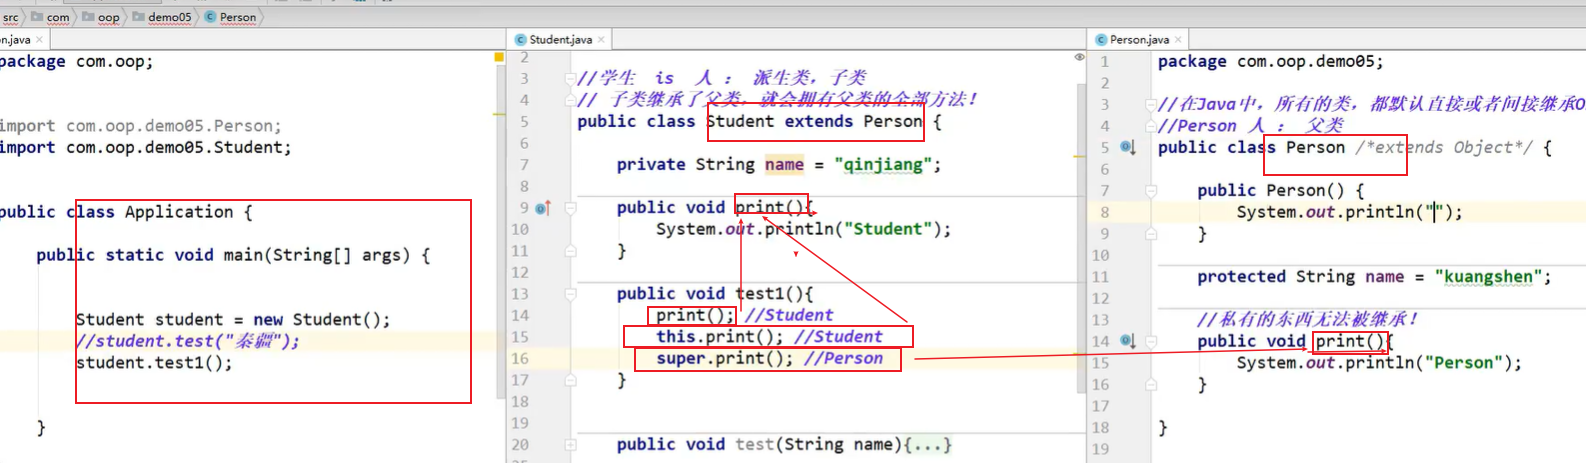The width and height of the screenshot is (1586, 463).
Task: Click the overrides gutter icon at Student line 9
Action: [543, 208]
